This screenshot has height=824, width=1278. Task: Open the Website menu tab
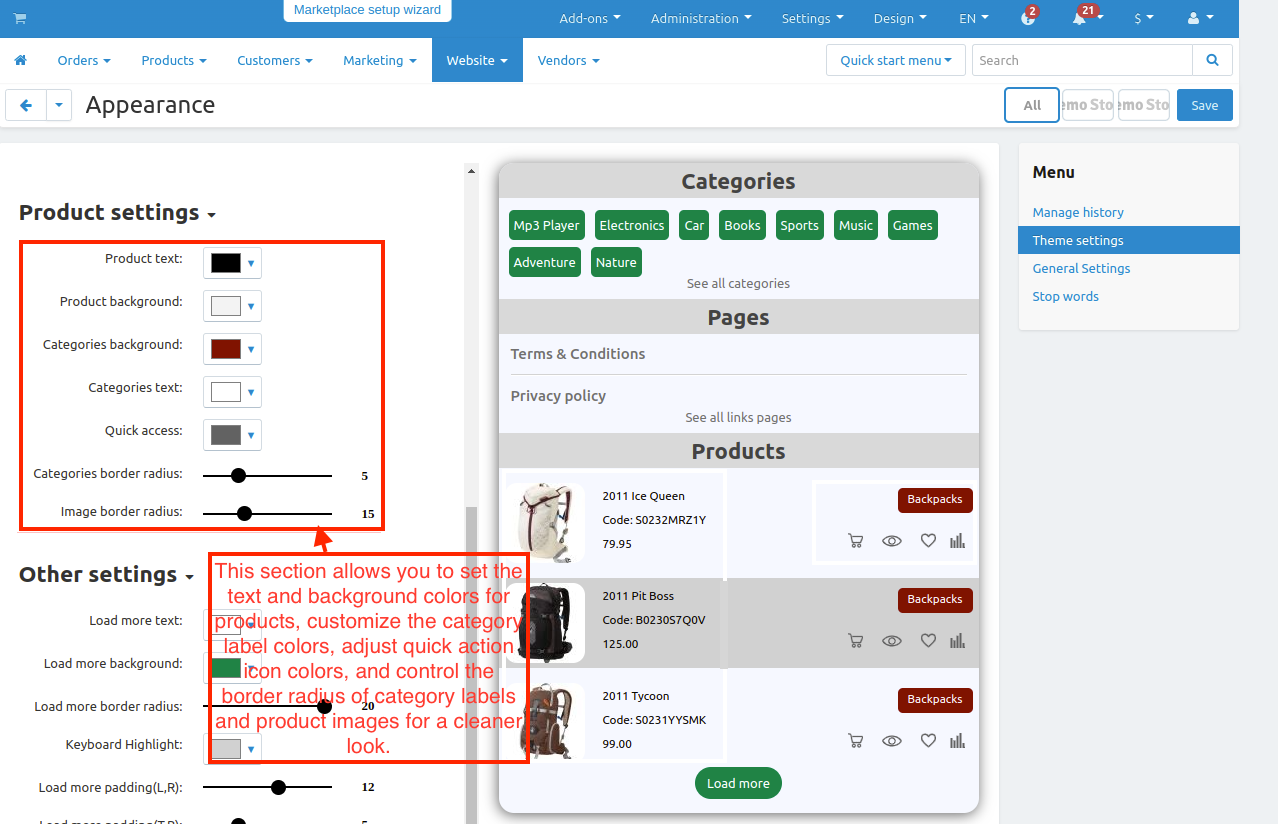(x=476, y=61)
